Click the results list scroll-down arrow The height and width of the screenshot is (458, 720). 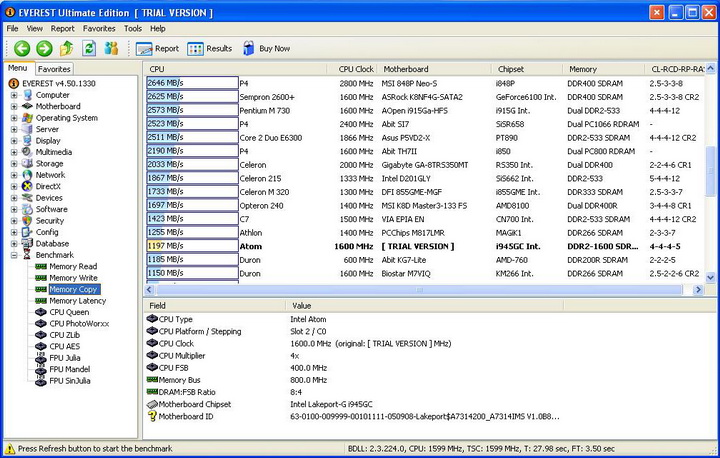pos(710,277)
